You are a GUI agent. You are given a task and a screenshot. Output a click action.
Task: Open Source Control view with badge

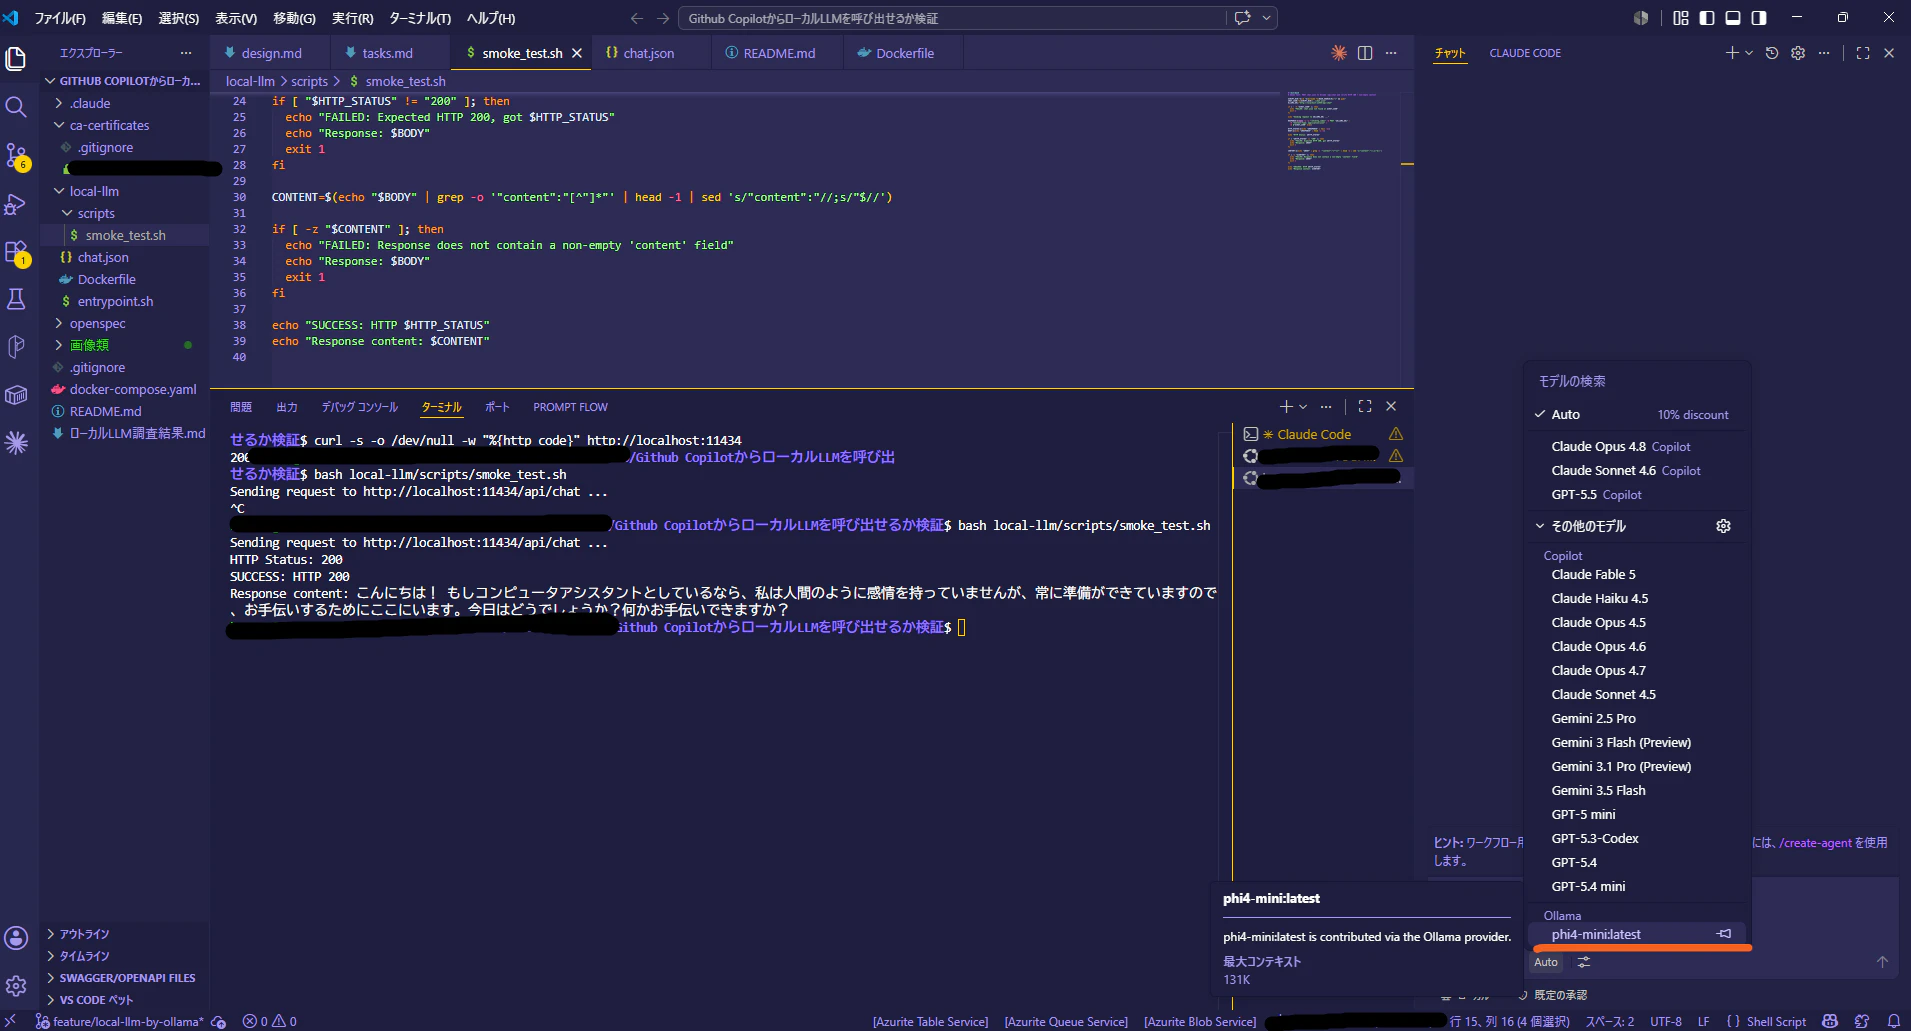click(16, 156)
